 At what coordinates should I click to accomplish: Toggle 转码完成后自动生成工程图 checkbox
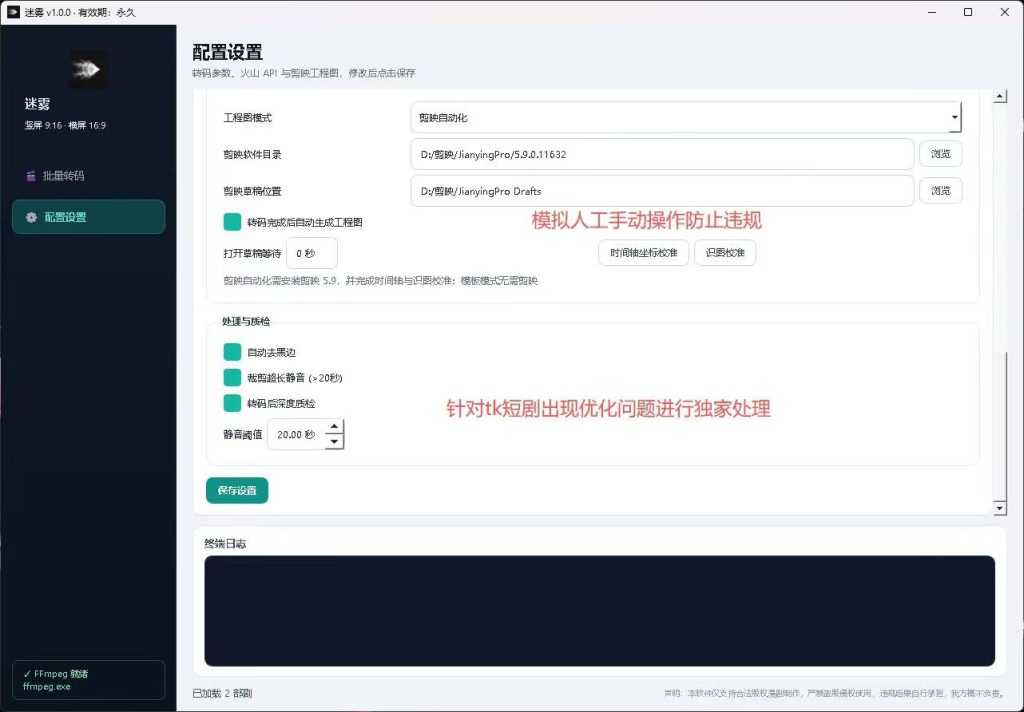232,222
